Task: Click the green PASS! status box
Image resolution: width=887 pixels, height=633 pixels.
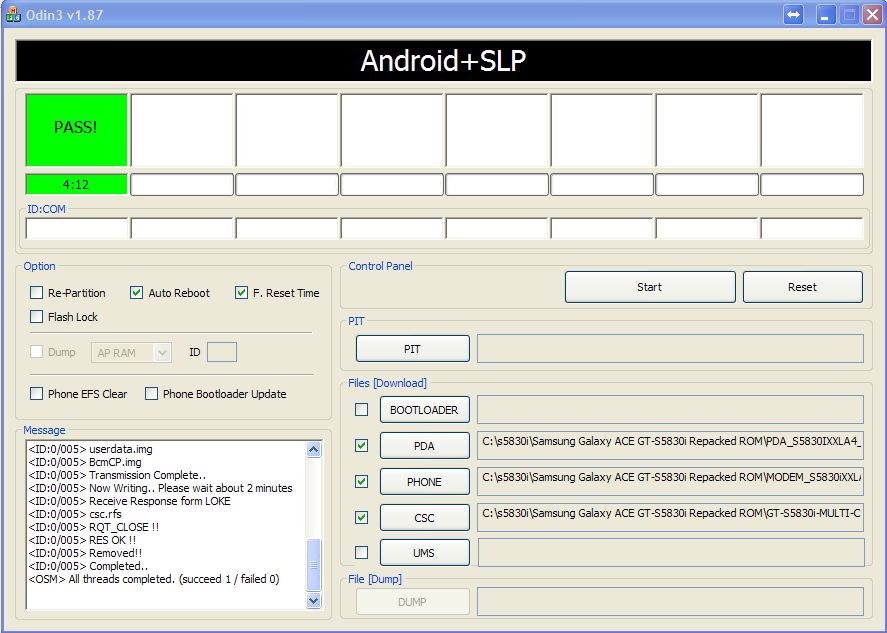Action: click(x=76, y=130)
